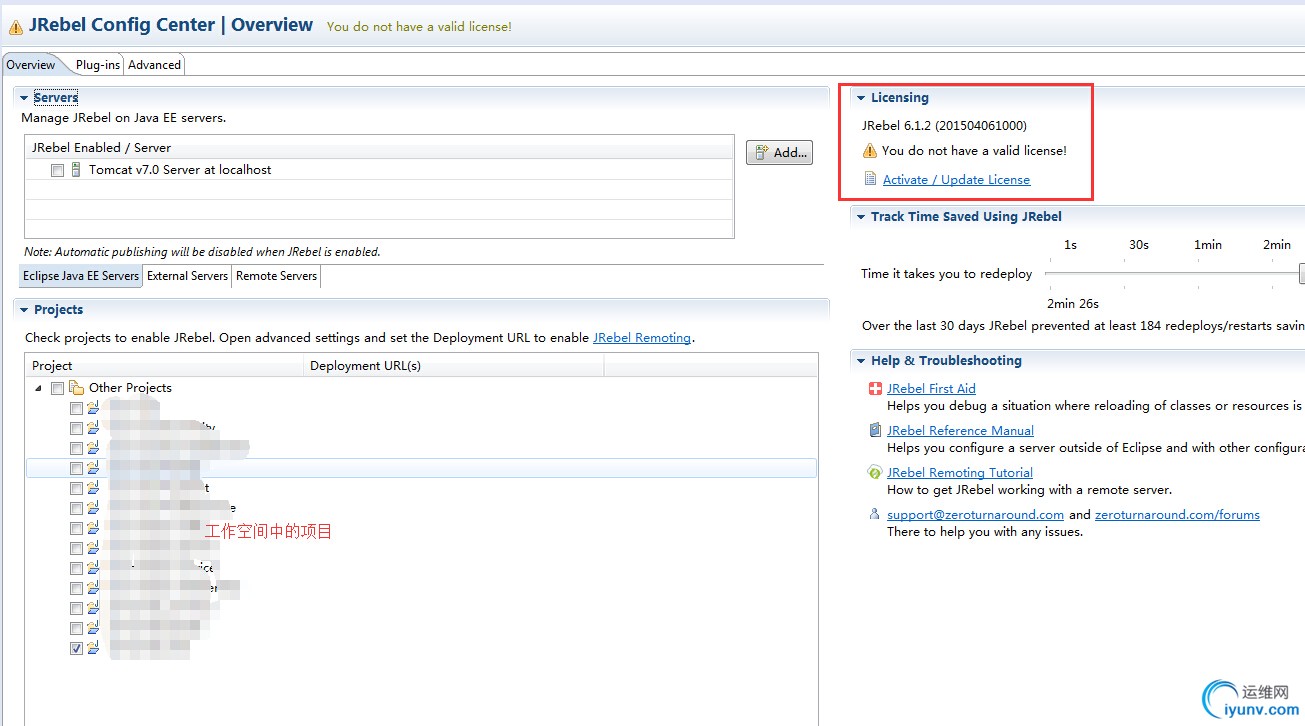Collapse the Licensing section
The image size is (1305, 726).
pos(861,98)
